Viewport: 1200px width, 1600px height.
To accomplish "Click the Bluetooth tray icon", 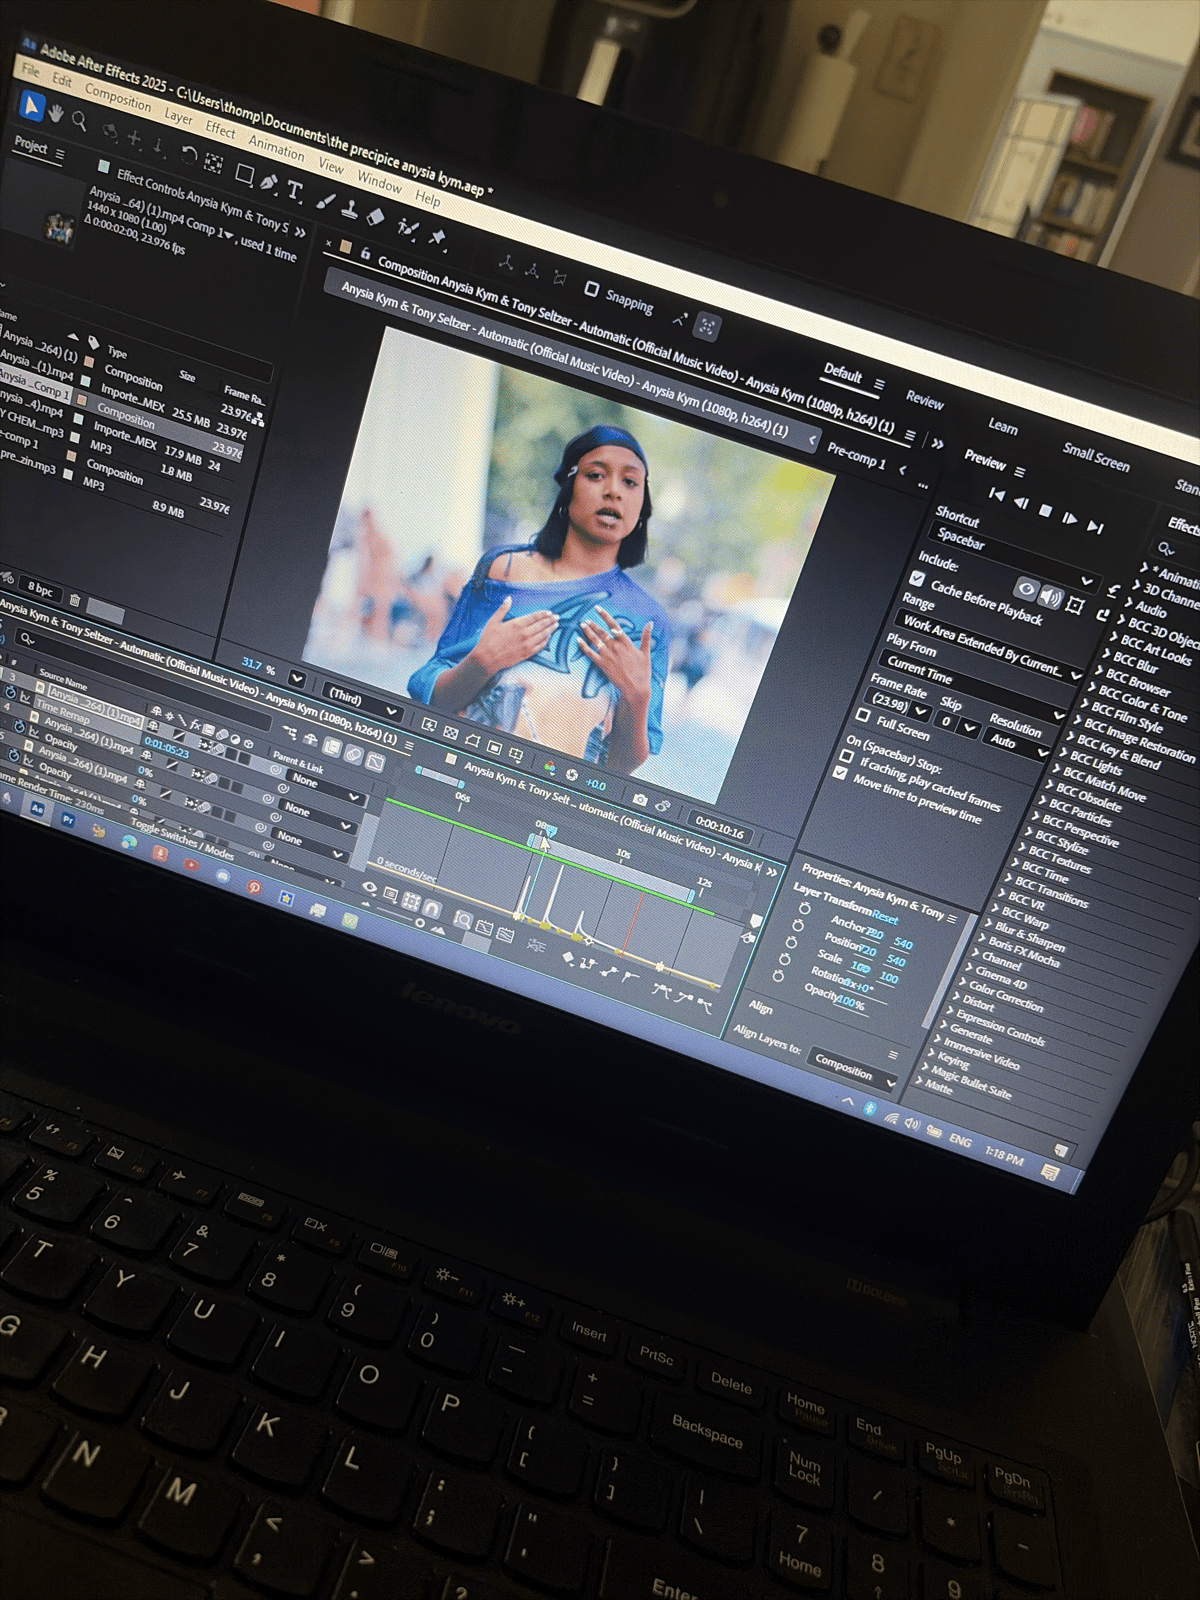I will [870, 1109].
